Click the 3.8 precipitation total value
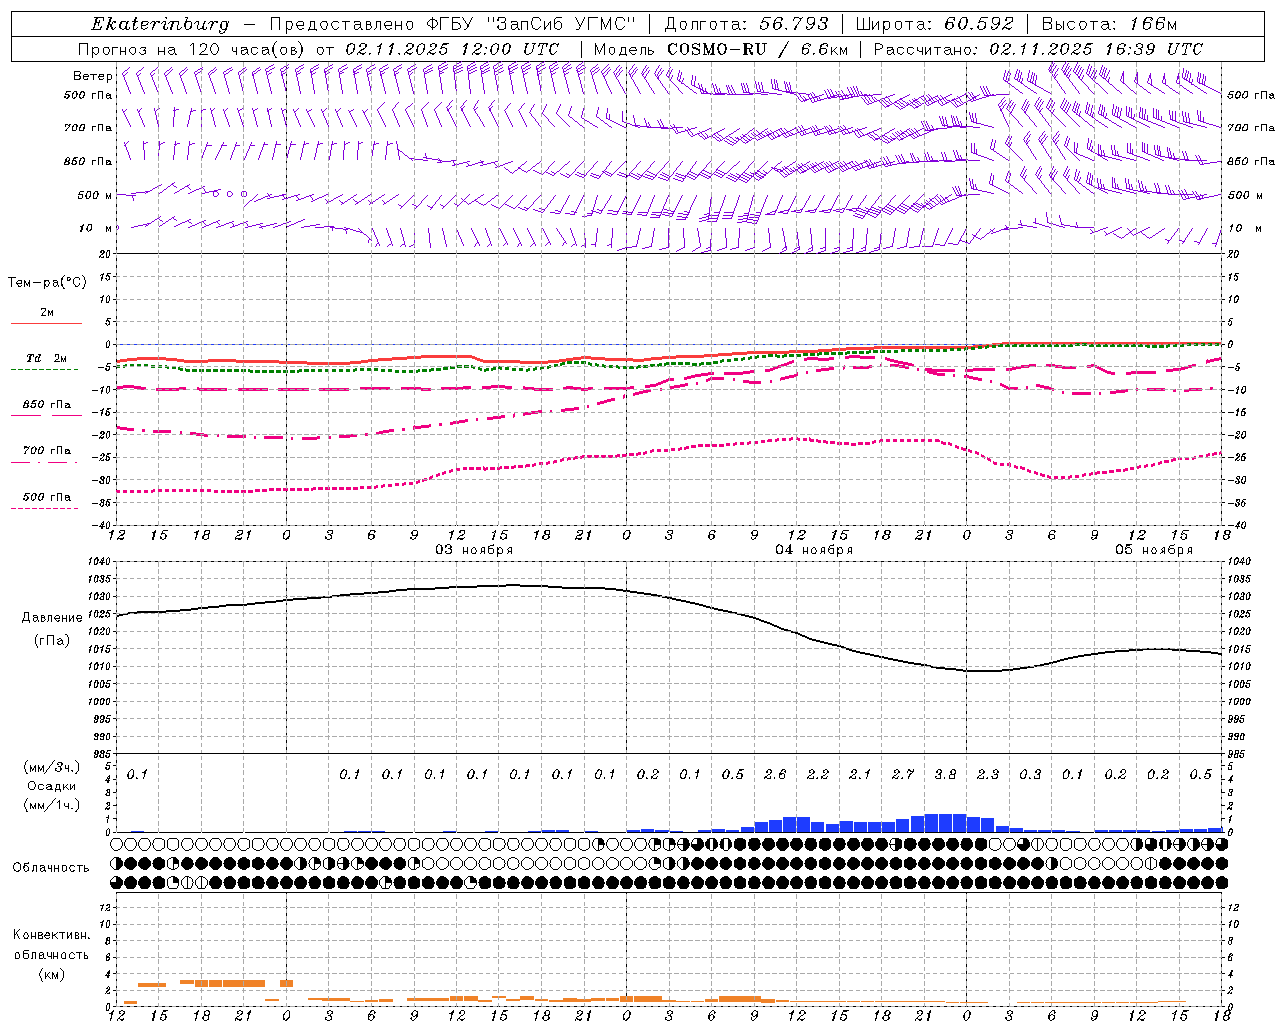The height and width of the screenshot is (1024, 1280). 945,775
